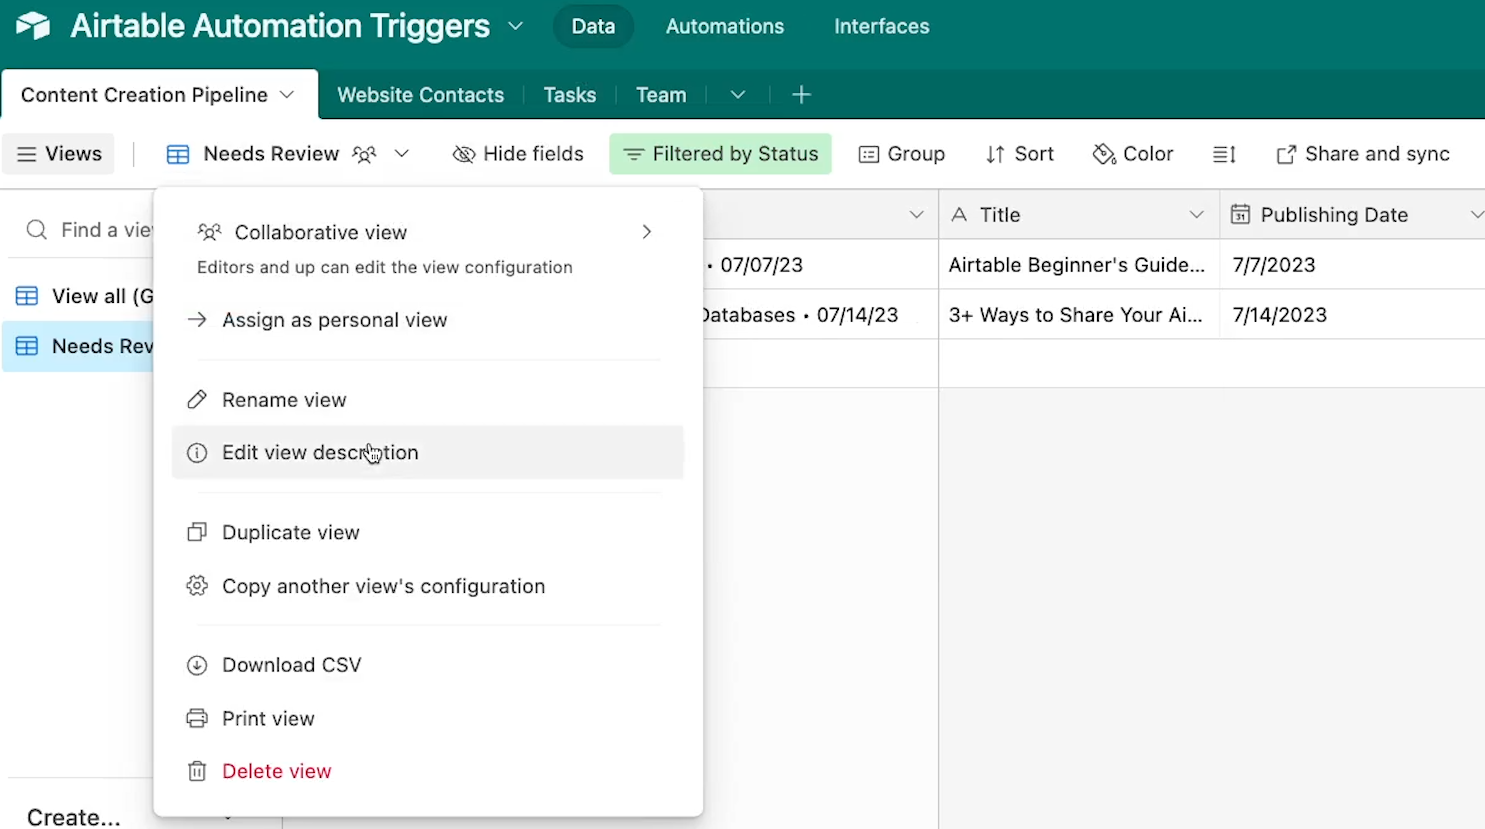Open Hide fields options

coord(518,154)
